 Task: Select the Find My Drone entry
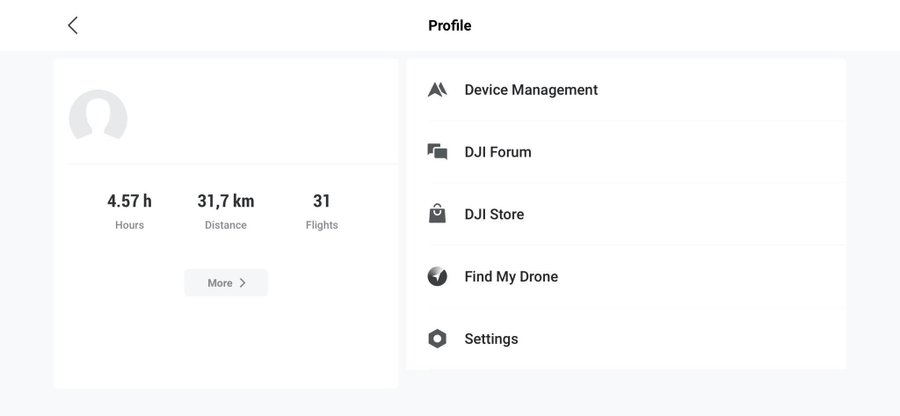(511, 277)
